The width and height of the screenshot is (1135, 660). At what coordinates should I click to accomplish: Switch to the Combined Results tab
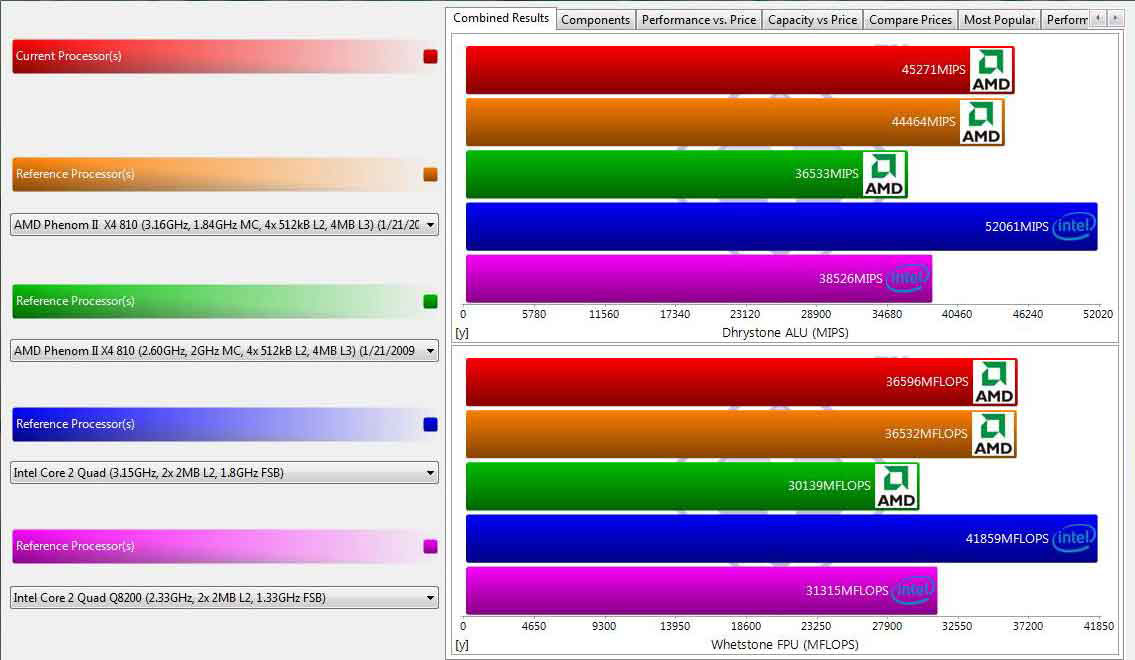[x=501, y=18]
